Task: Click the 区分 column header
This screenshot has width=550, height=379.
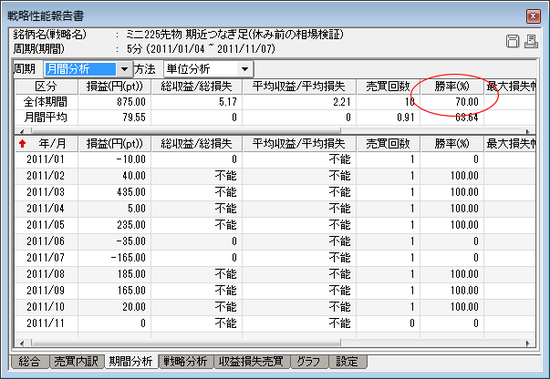Action: tap(46, 87)
